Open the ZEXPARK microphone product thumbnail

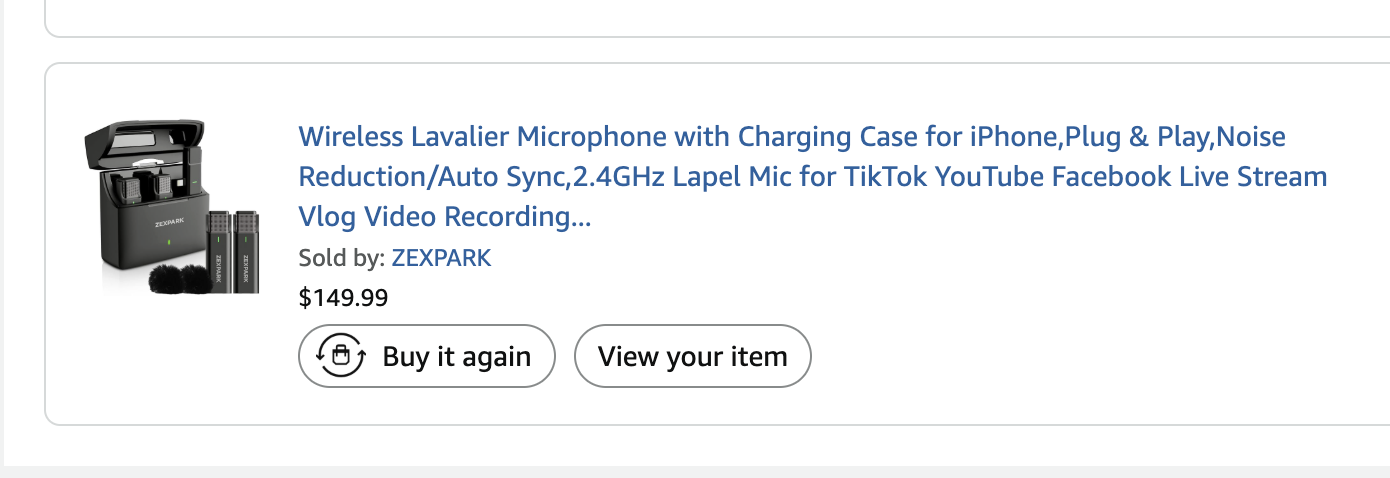(x=172, y=208)
